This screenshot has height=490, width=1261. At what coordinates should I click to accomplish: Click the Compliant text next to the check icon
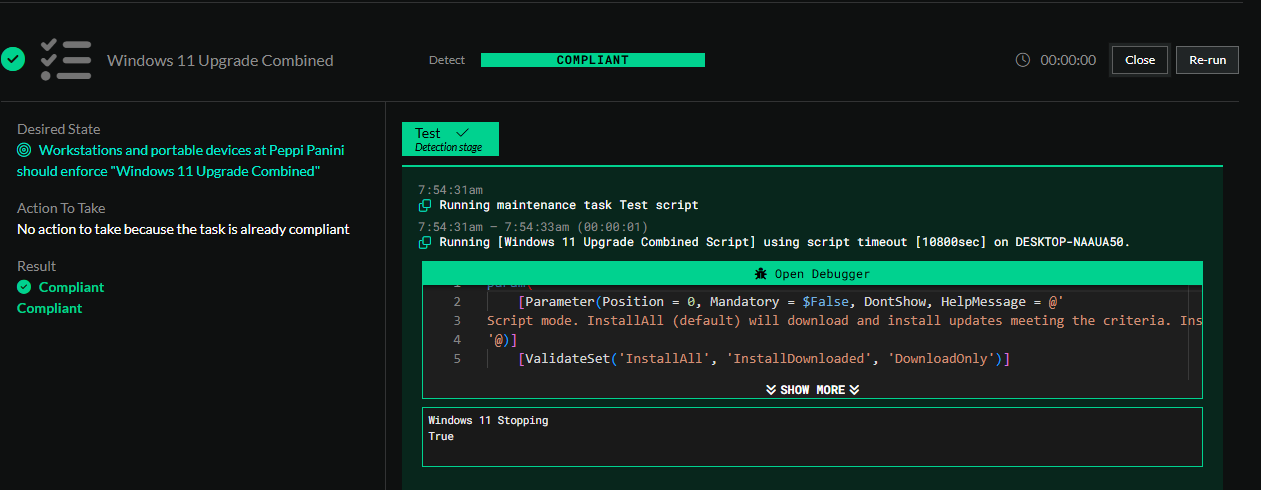(x=71, y=287)
